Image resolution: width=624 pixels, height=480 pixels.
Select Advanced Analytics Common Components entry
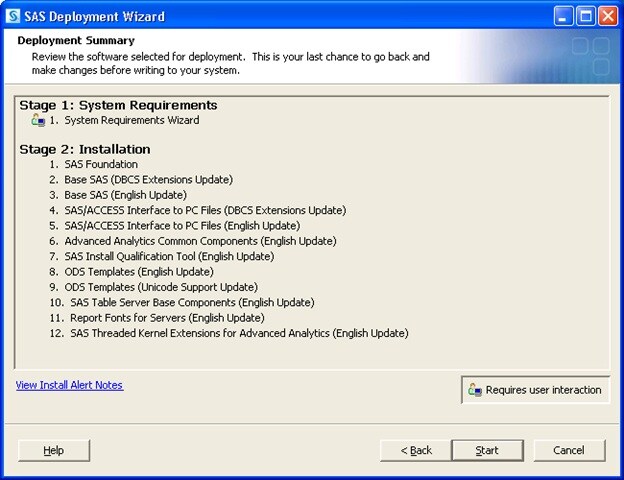200,241
